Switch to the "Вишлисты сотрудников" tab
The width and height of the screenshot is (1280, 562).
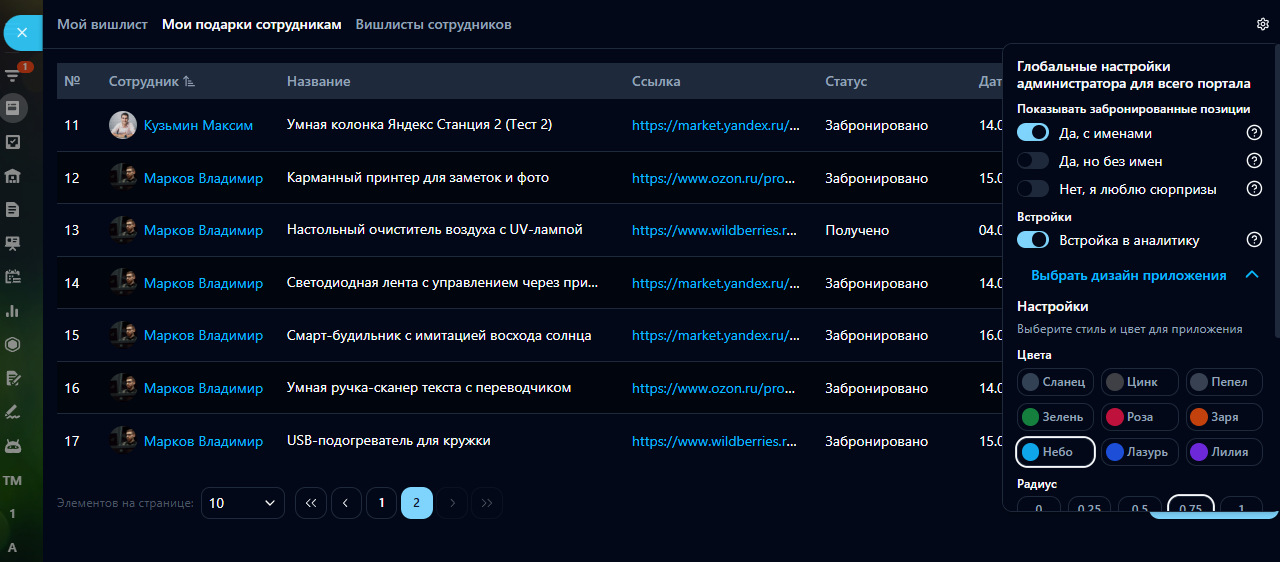[434, 24]
